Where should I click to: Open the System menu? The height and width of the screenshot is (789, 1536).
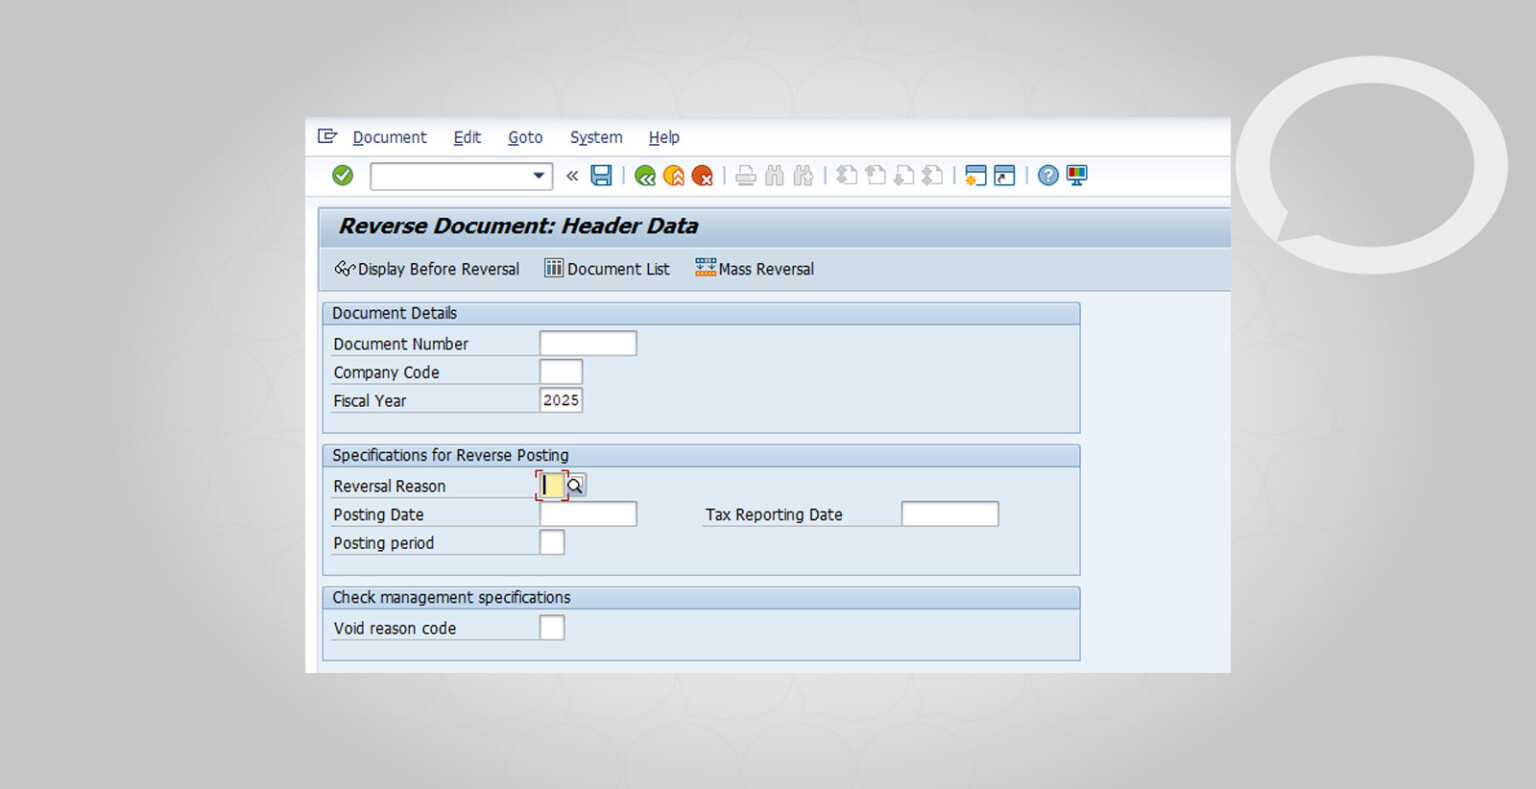[x=595, y=137]
